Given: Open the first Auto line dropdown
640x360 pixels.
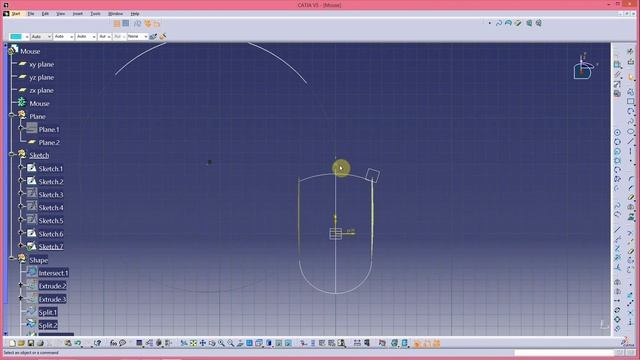Looking at the screenshot, I should [49, 36].
